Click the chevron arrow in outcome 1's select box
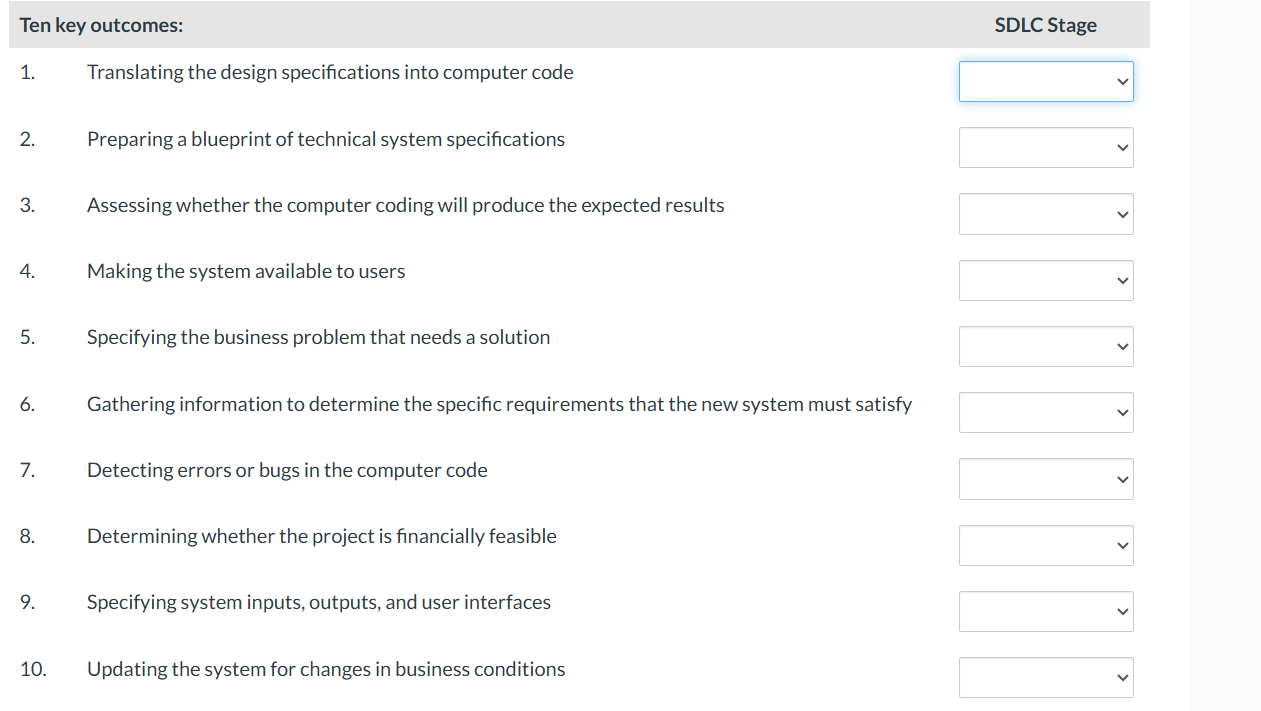 pos(1122,81)
